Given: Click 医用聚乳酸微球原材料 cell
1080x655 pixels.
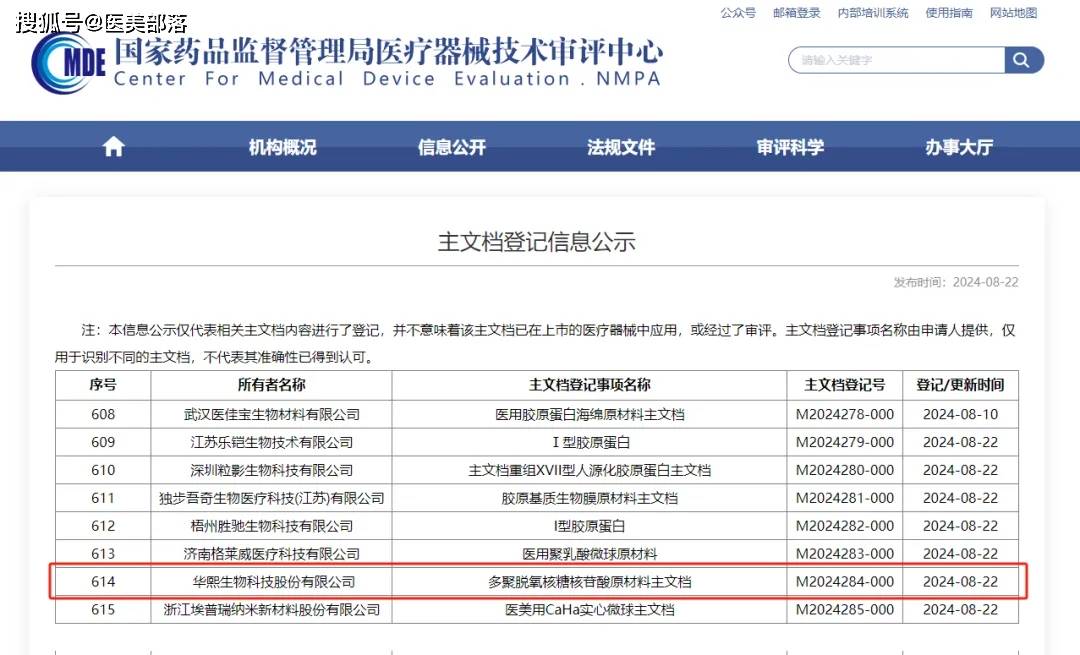Looking at the screenshot, I should coord(590,554).
